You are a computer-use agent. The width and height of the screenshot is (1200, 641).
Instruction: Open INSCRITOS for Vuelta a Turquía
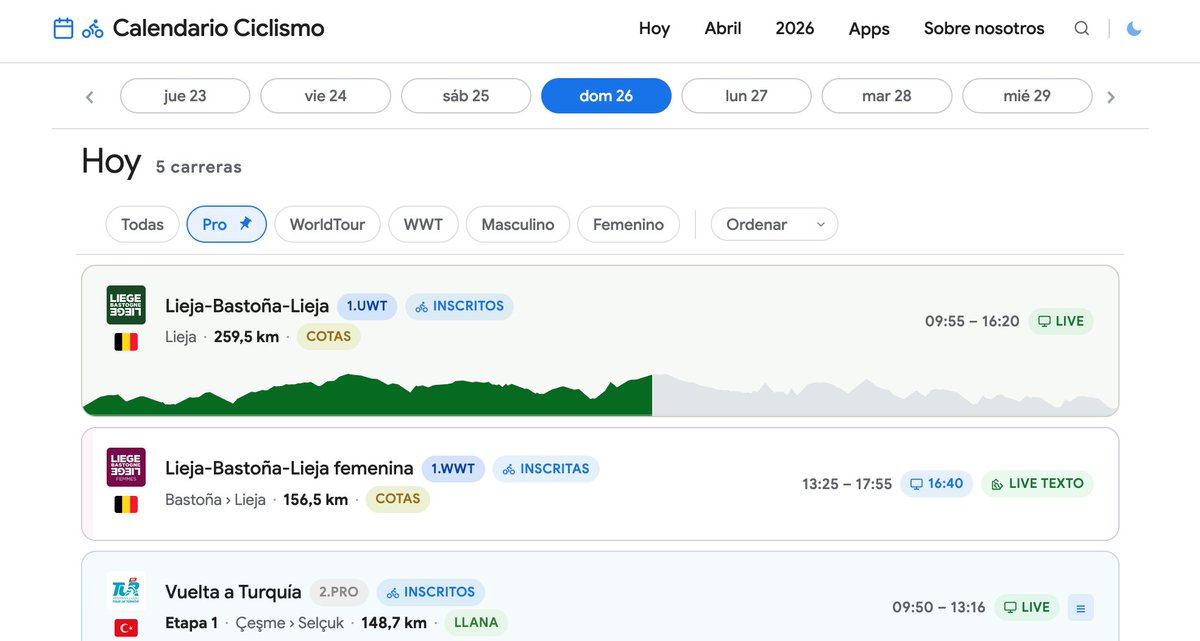[x=431, y=592]
